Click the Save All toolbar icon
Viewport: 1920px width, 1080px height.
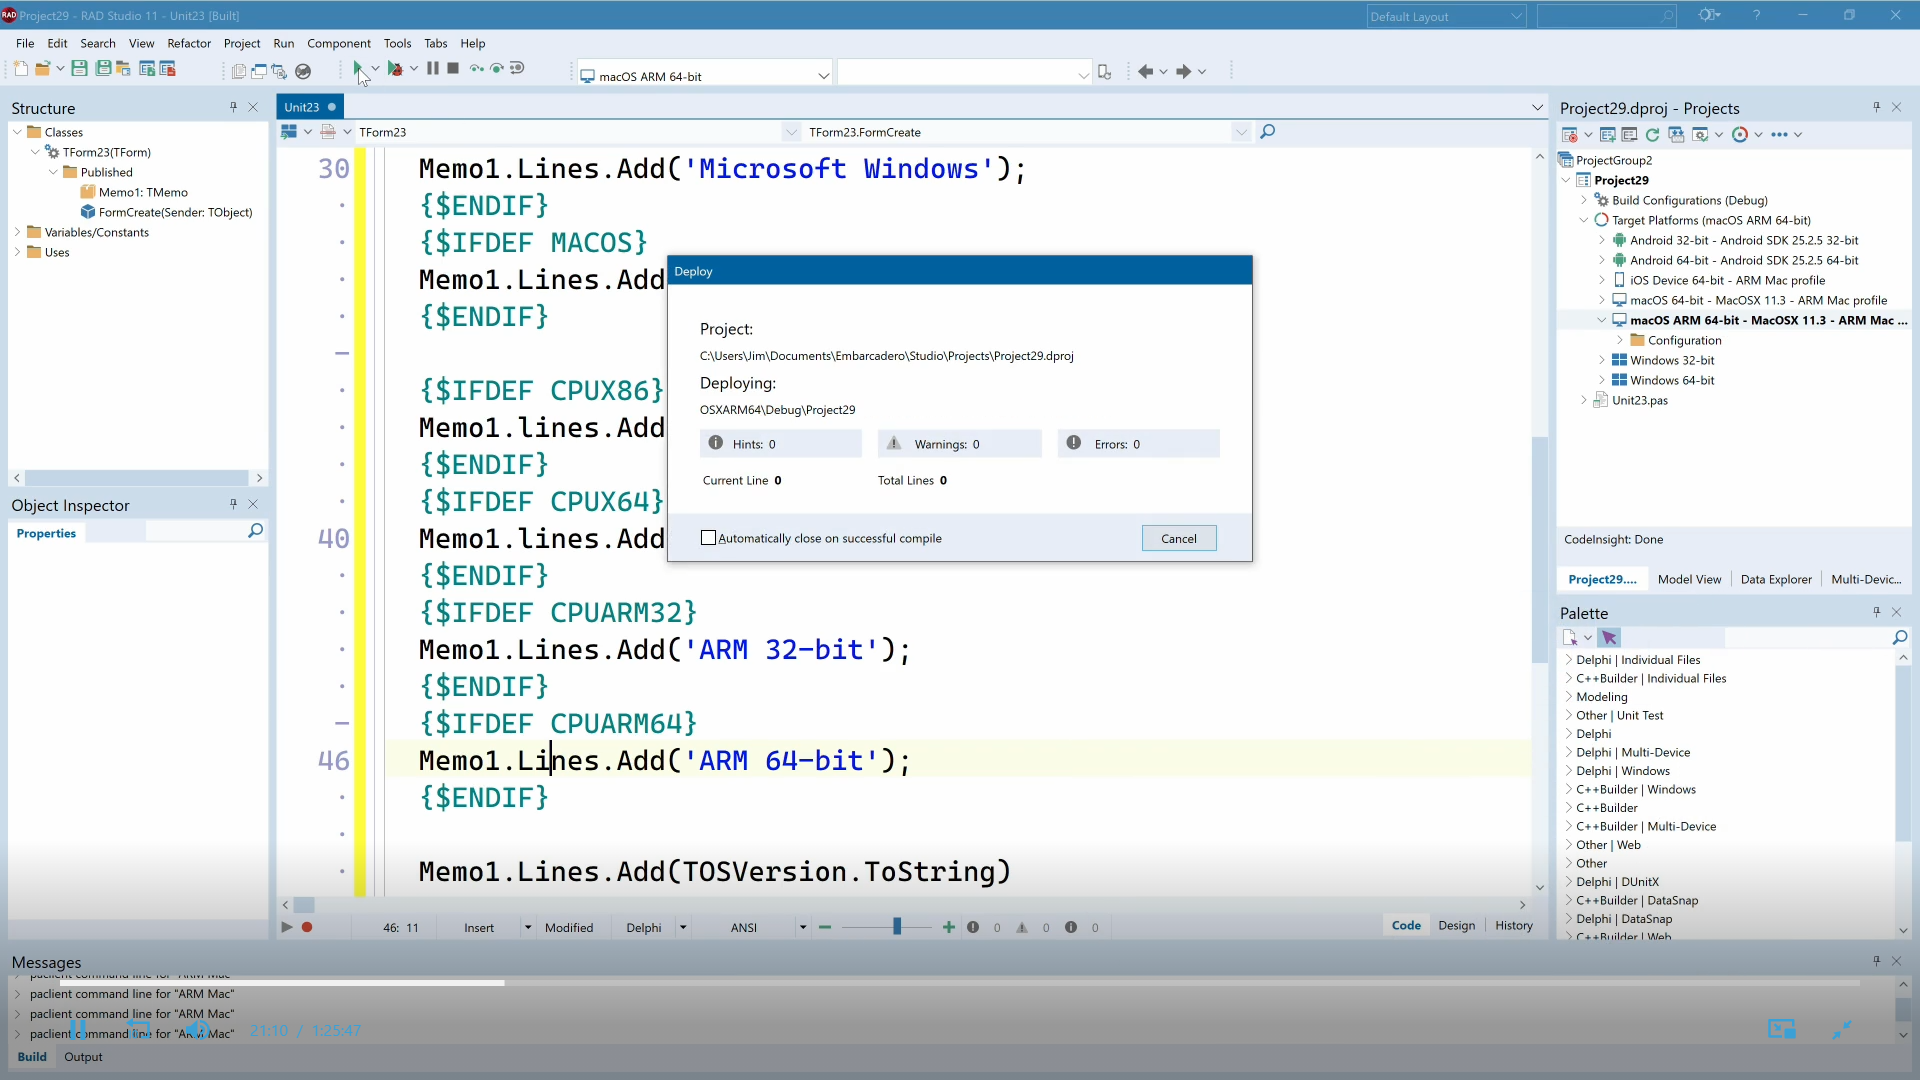(x=103, y=69)
